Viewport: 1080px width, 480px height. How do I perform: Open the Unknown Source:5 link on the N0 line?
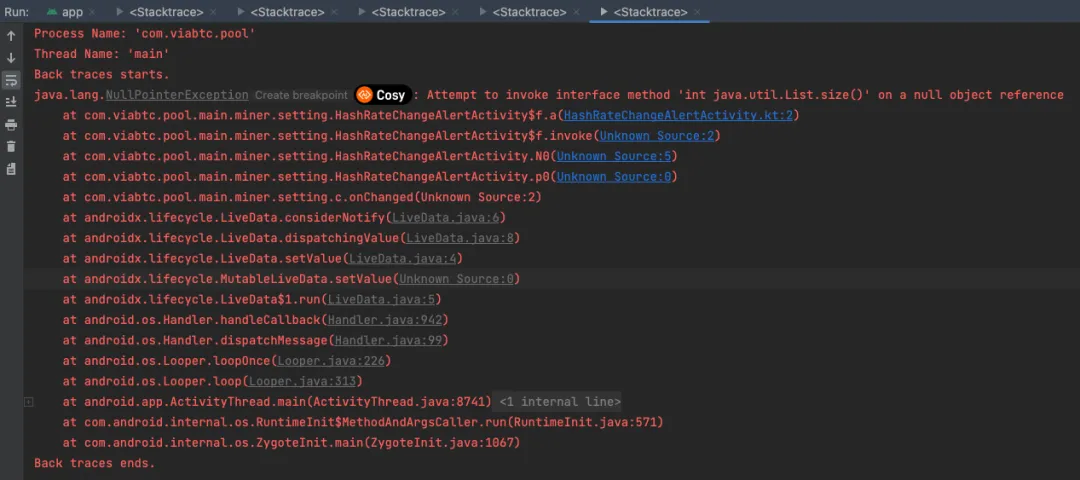[614, 156]
